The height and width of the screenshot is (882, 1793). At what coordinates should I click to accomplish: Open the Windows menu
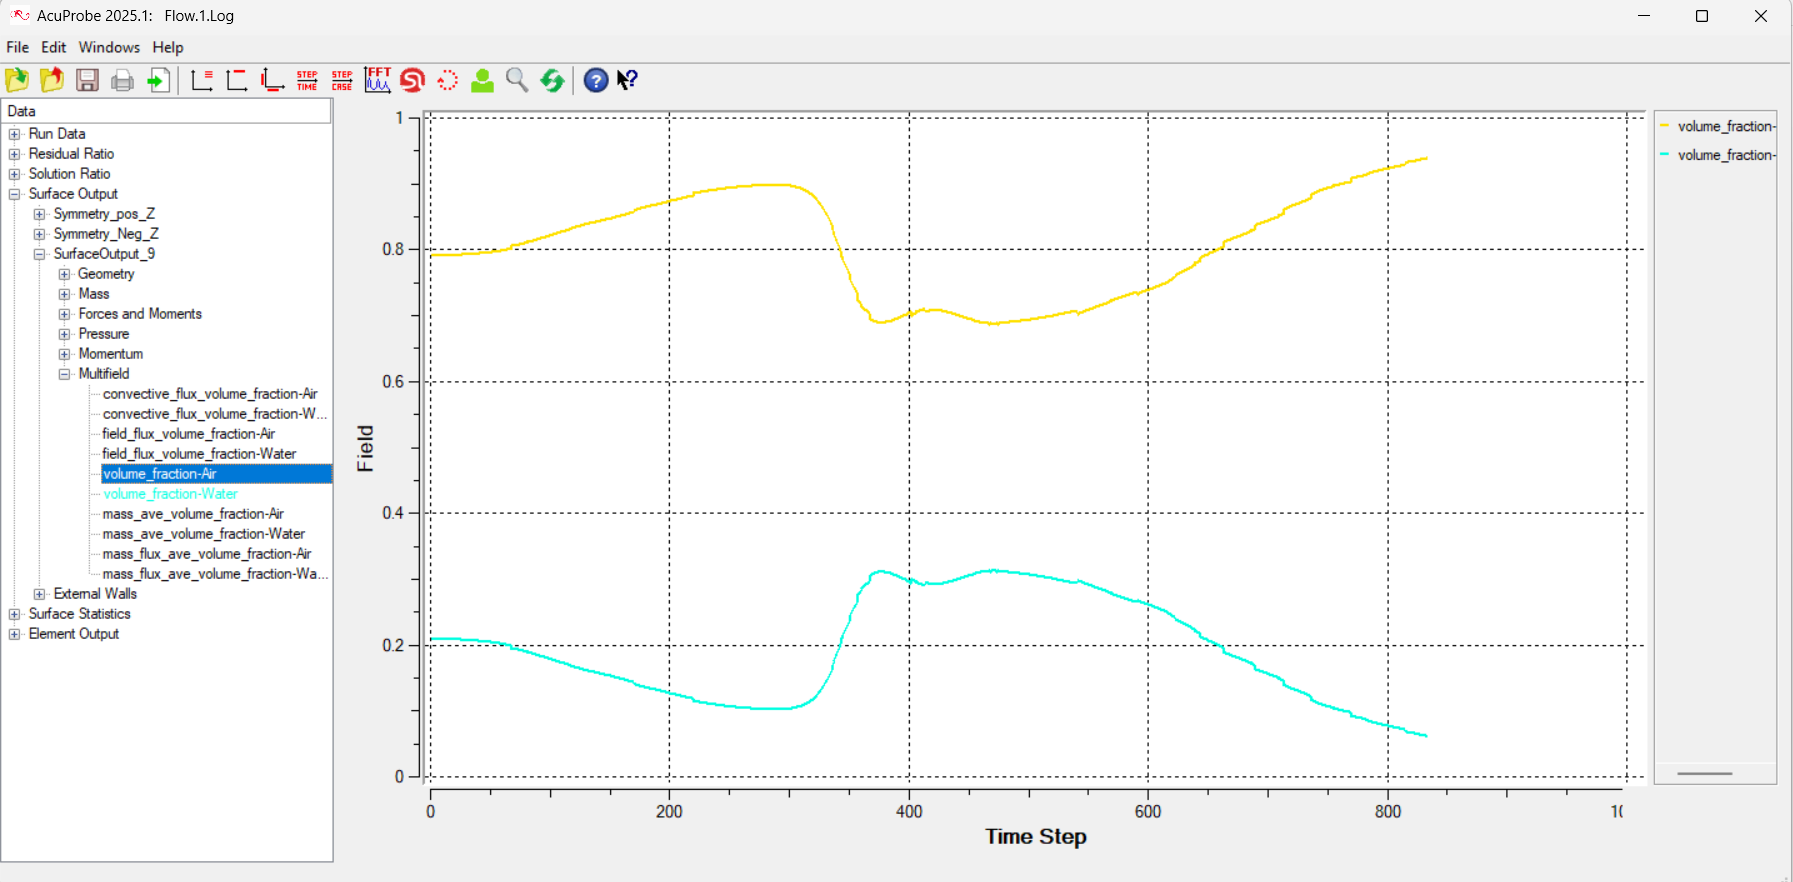point(109,47)
